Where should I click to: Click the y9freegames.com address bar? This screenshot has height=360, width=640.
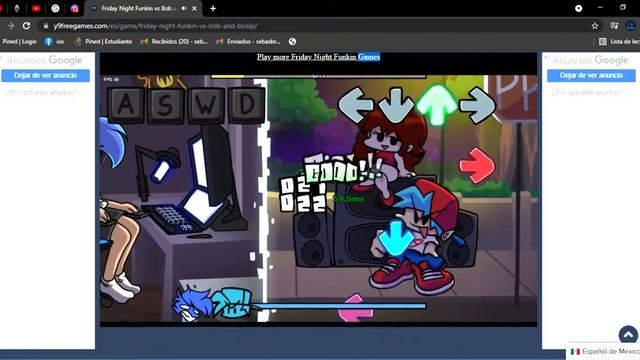coord(314,26)
